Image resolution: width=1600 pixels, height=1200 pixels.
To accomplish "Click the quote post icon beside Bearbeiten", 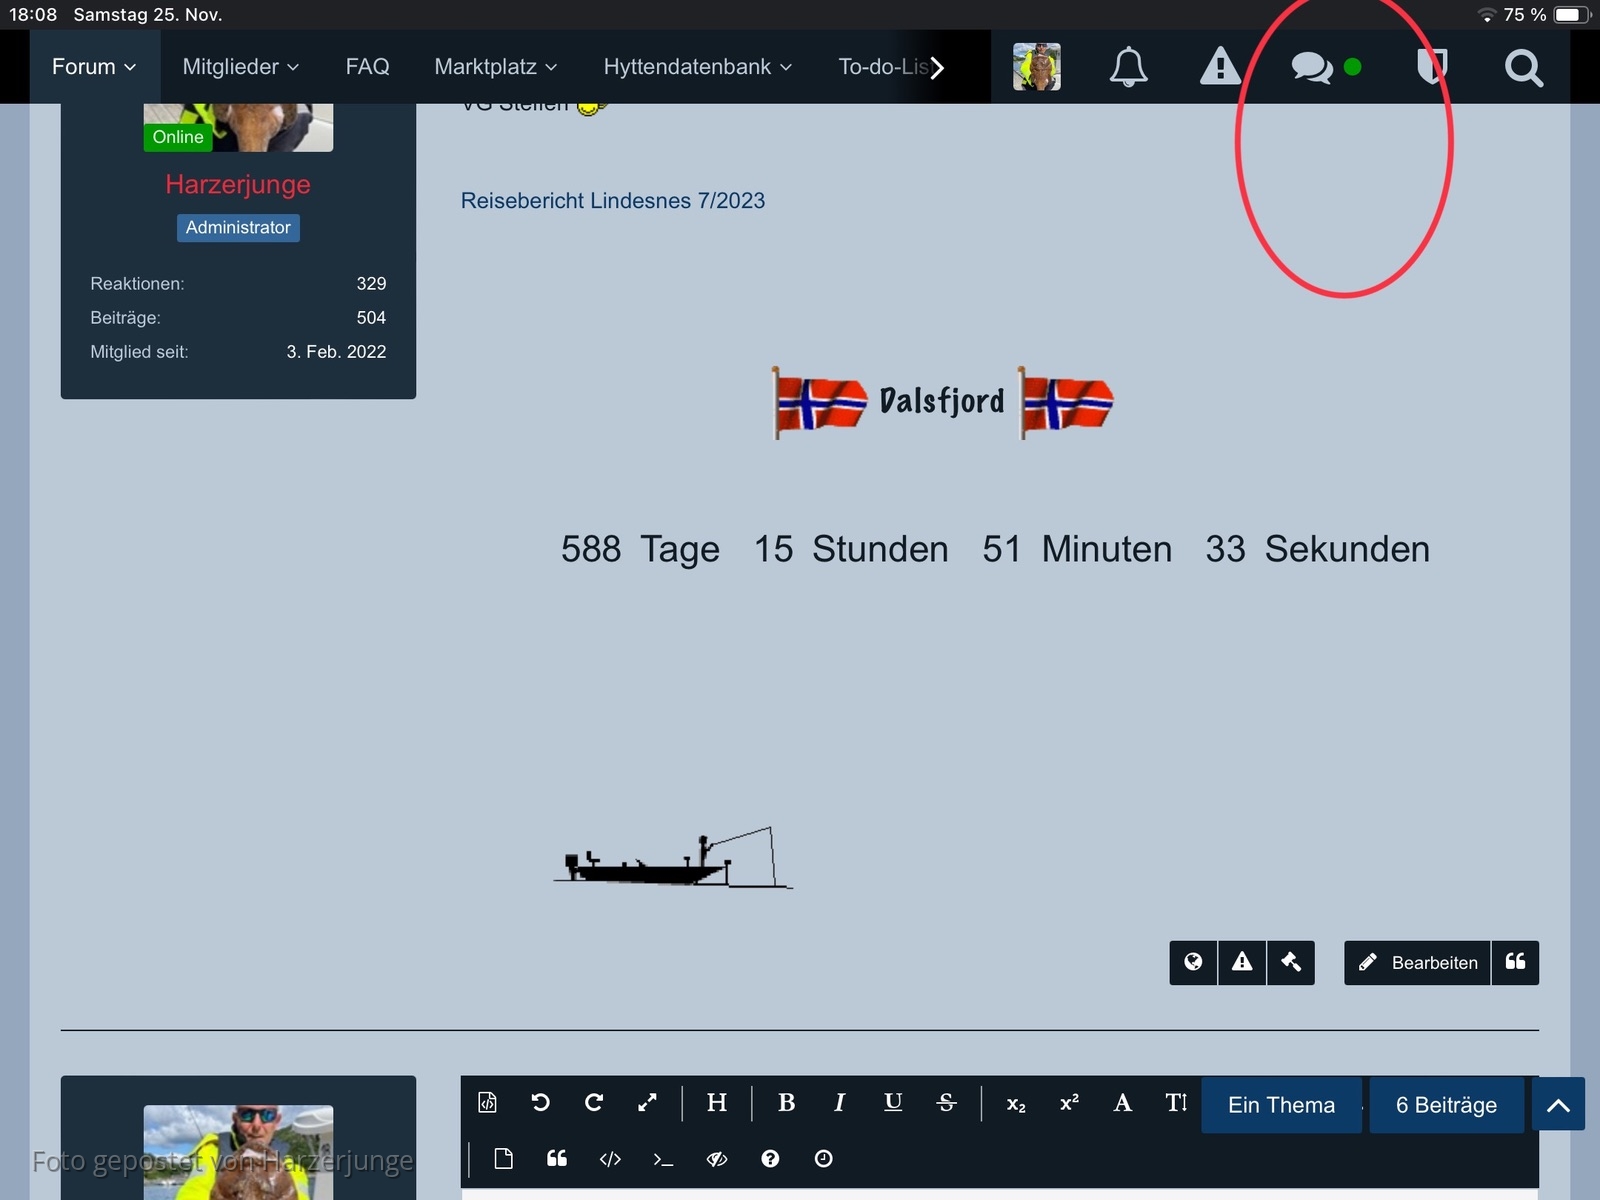I will click(1515, 962).
